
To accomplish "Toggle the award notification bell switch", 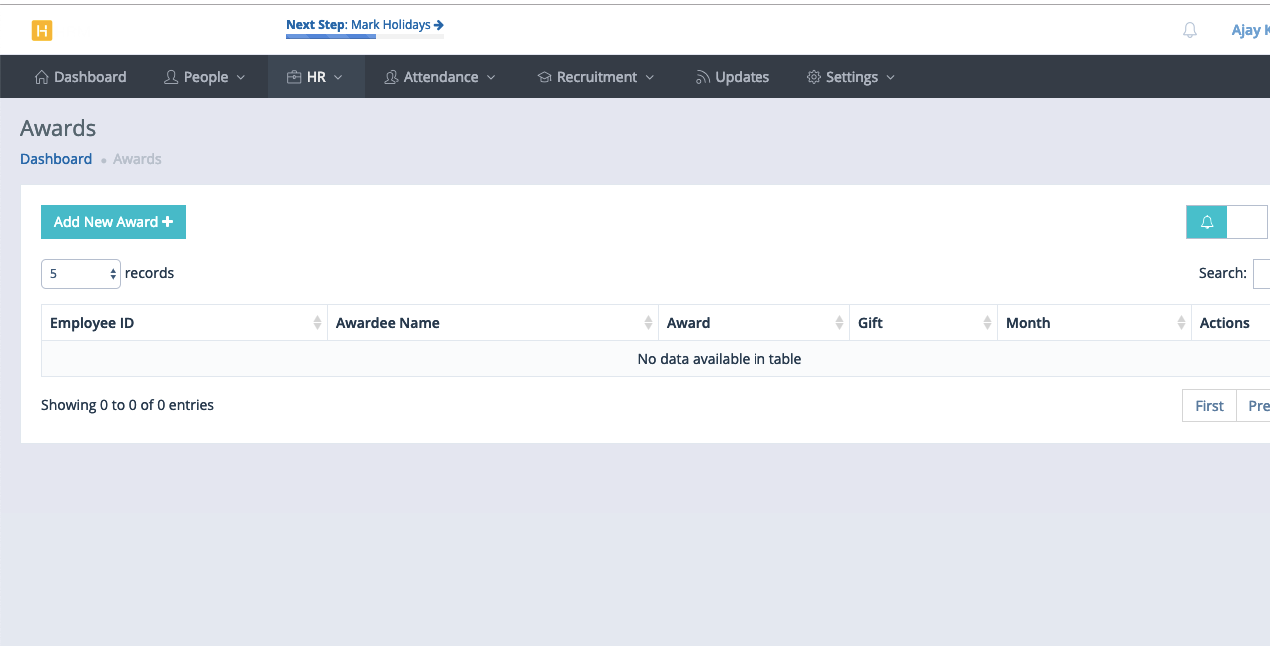I will tap(1226, 222).
